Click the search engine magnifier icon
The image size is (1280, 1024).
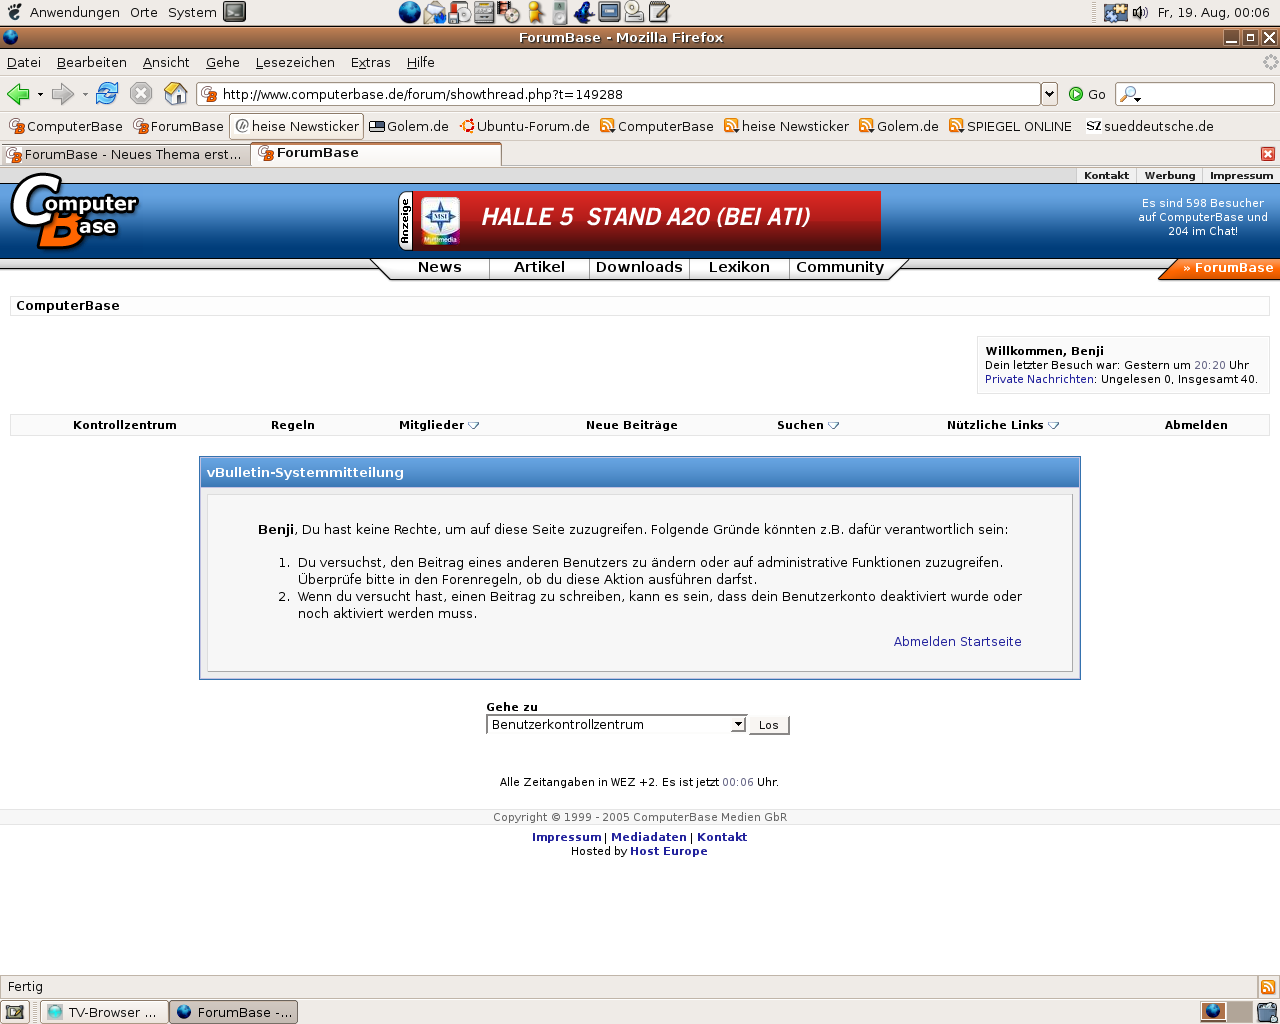click(1129, 94)
